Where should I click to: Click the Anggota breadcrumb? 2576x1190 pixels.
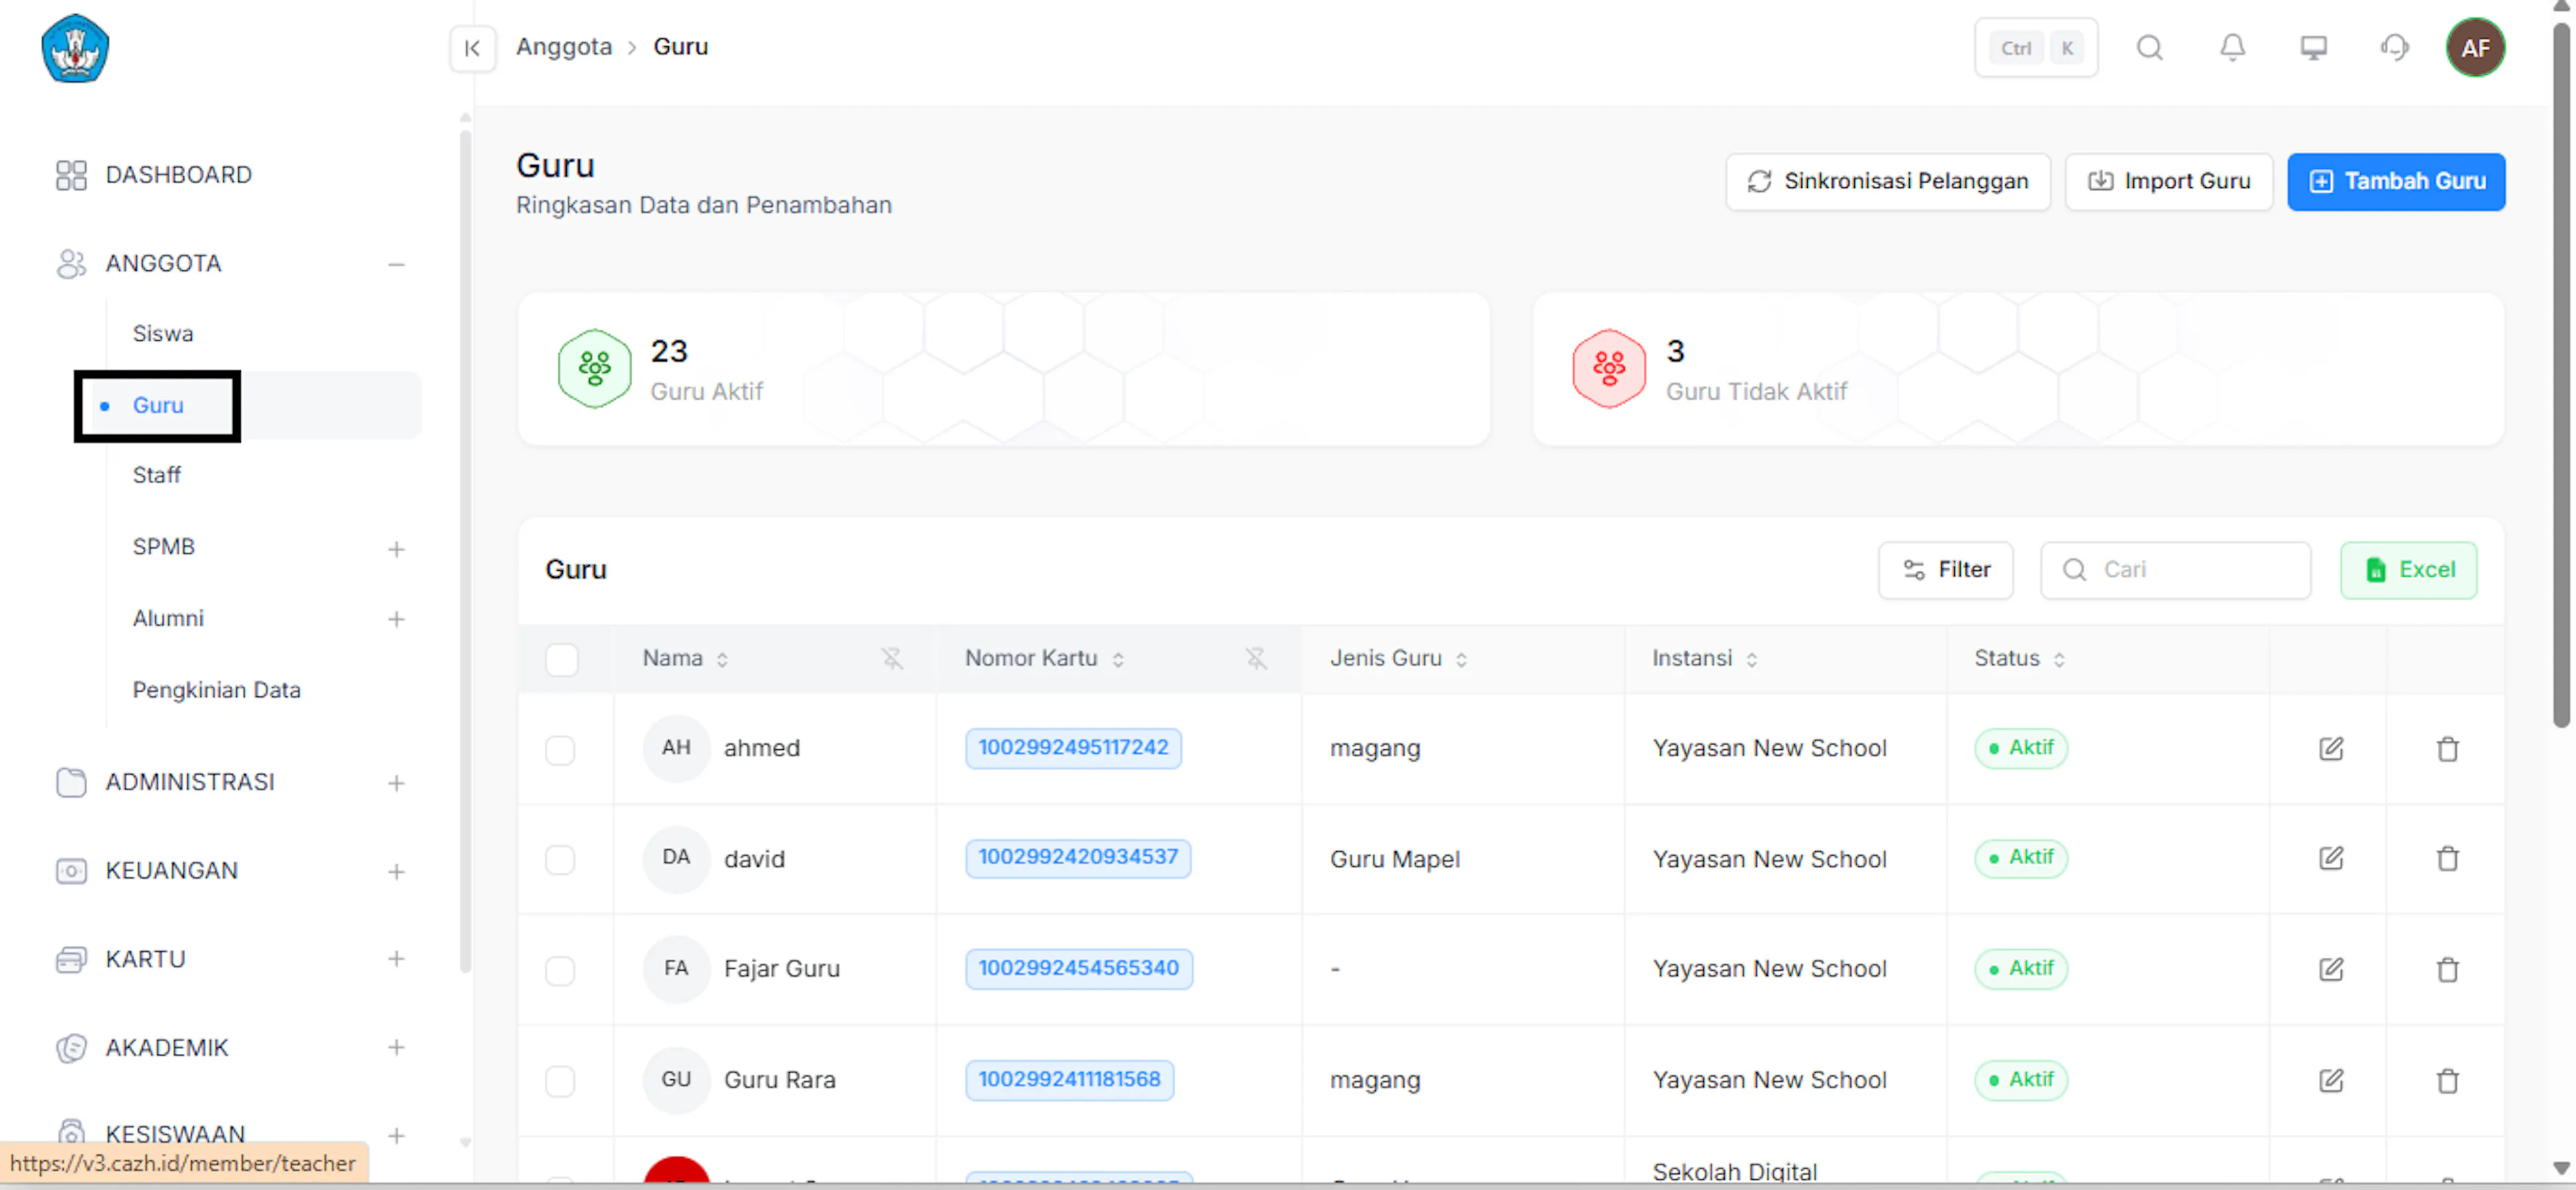[x=564, y=47]
